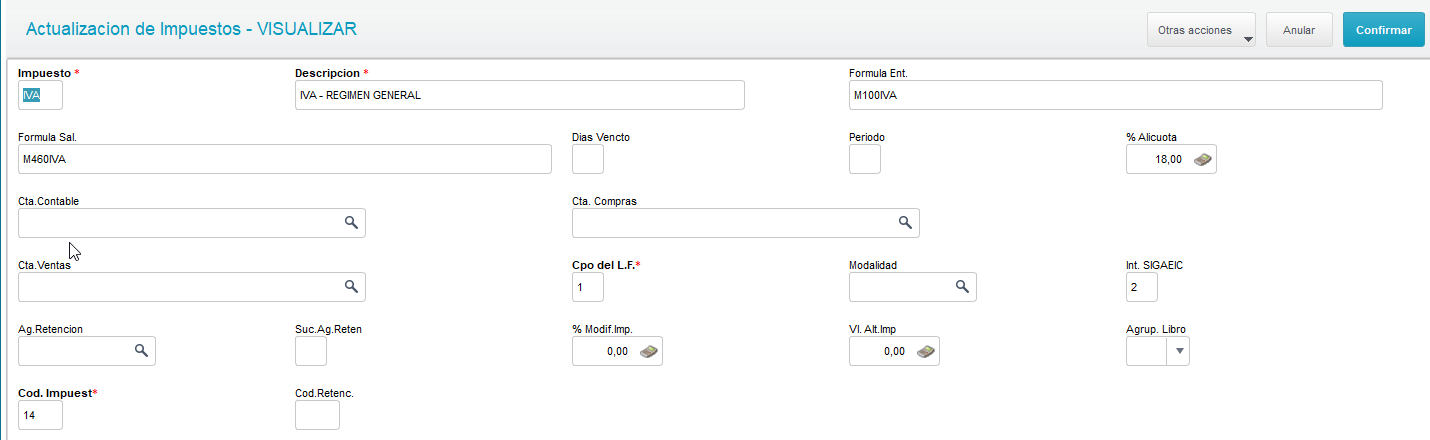The image size is (1430, 440).
Task: Open search lookup for Cta.Ventas
Action: [x=351, y=287]
